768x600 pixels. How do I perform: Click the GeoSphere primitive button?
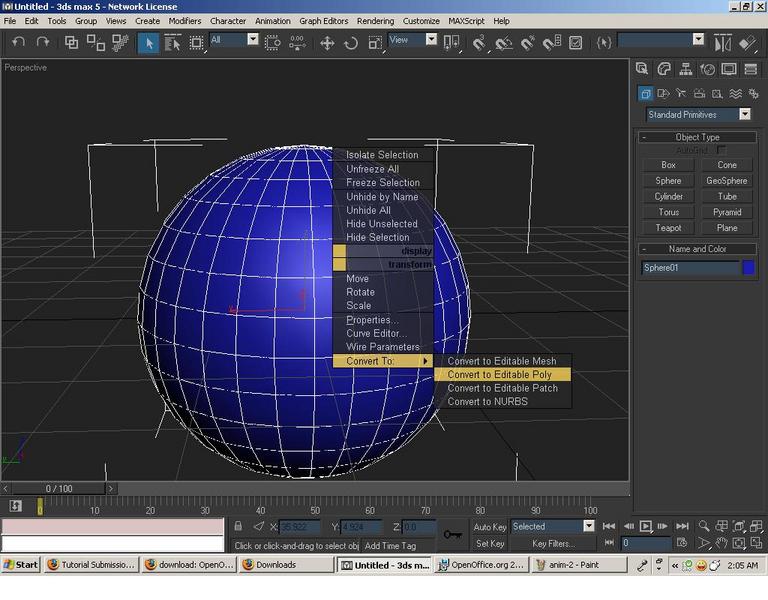[726, 181]
